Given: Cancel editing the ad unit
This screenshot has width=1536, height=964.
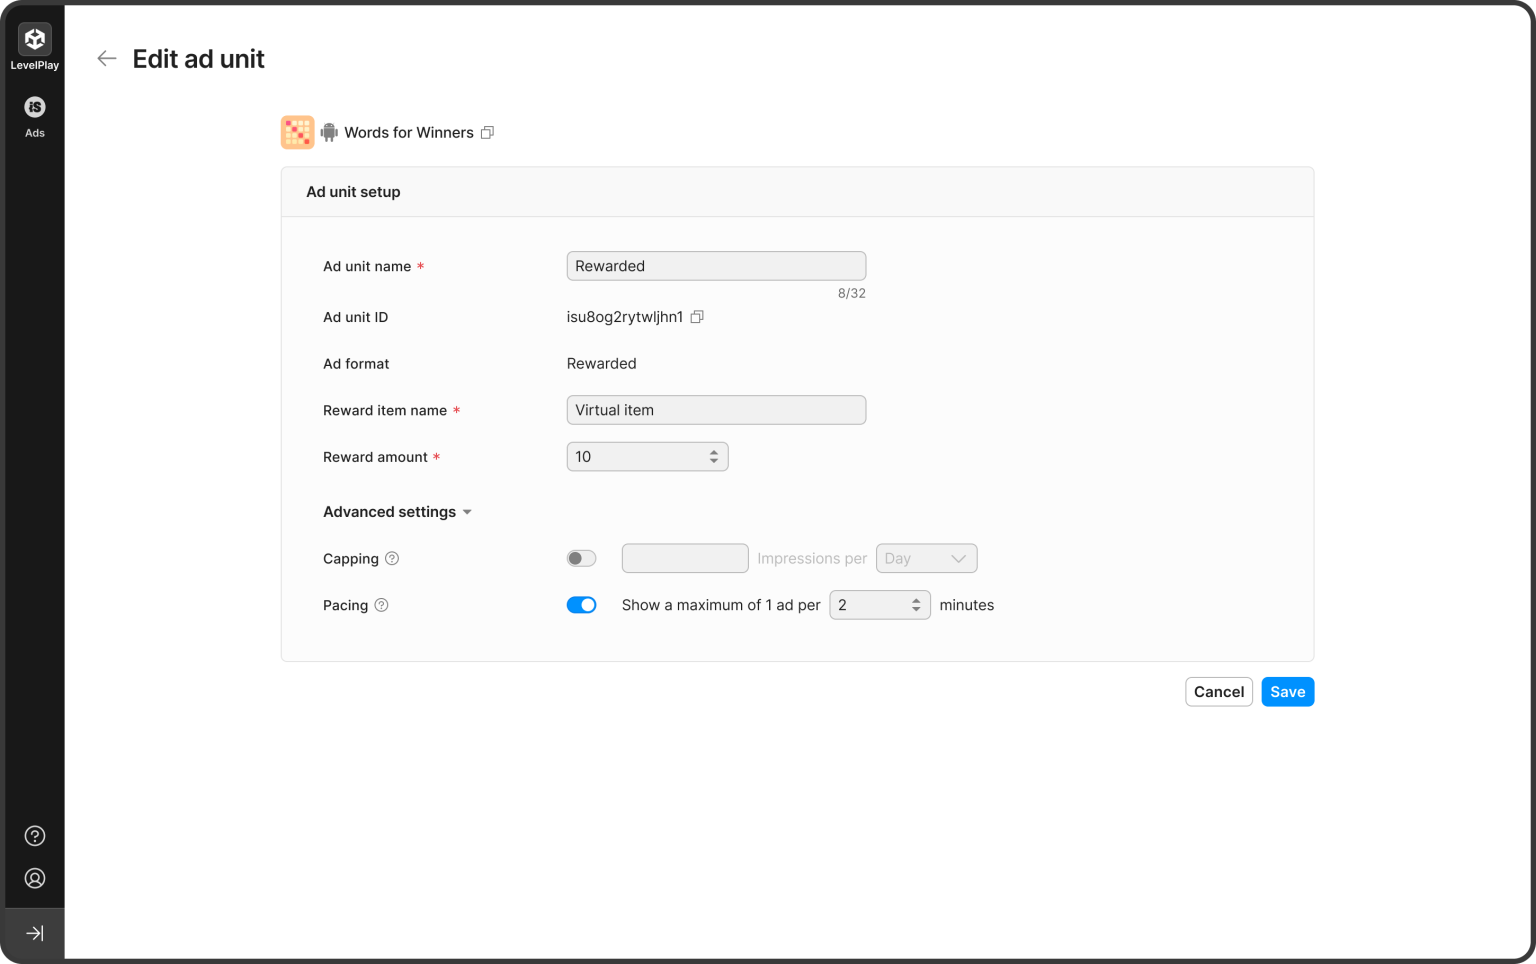Looking at the screenshot, I should (1218, 691).
